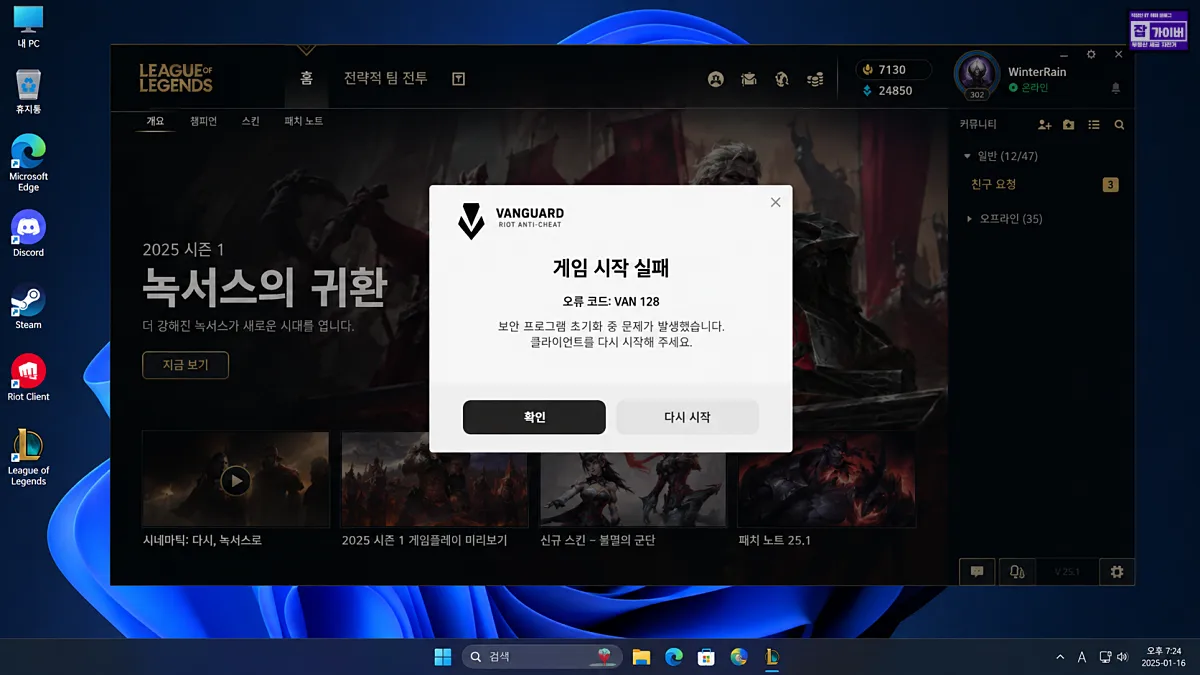
Task: Open client settings gear near window controls
Action: pyautogui.click(x=1091, y=54)
